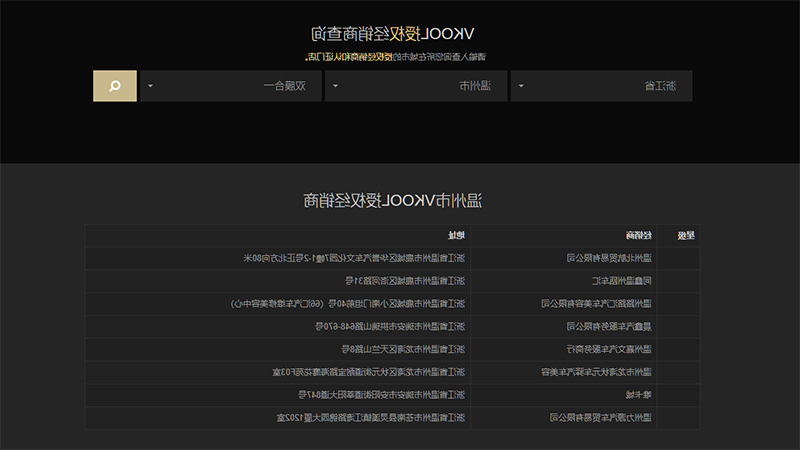
Task: Click the address mentioning 66汇汽车维修美容中心
Action: coord(348,304)
